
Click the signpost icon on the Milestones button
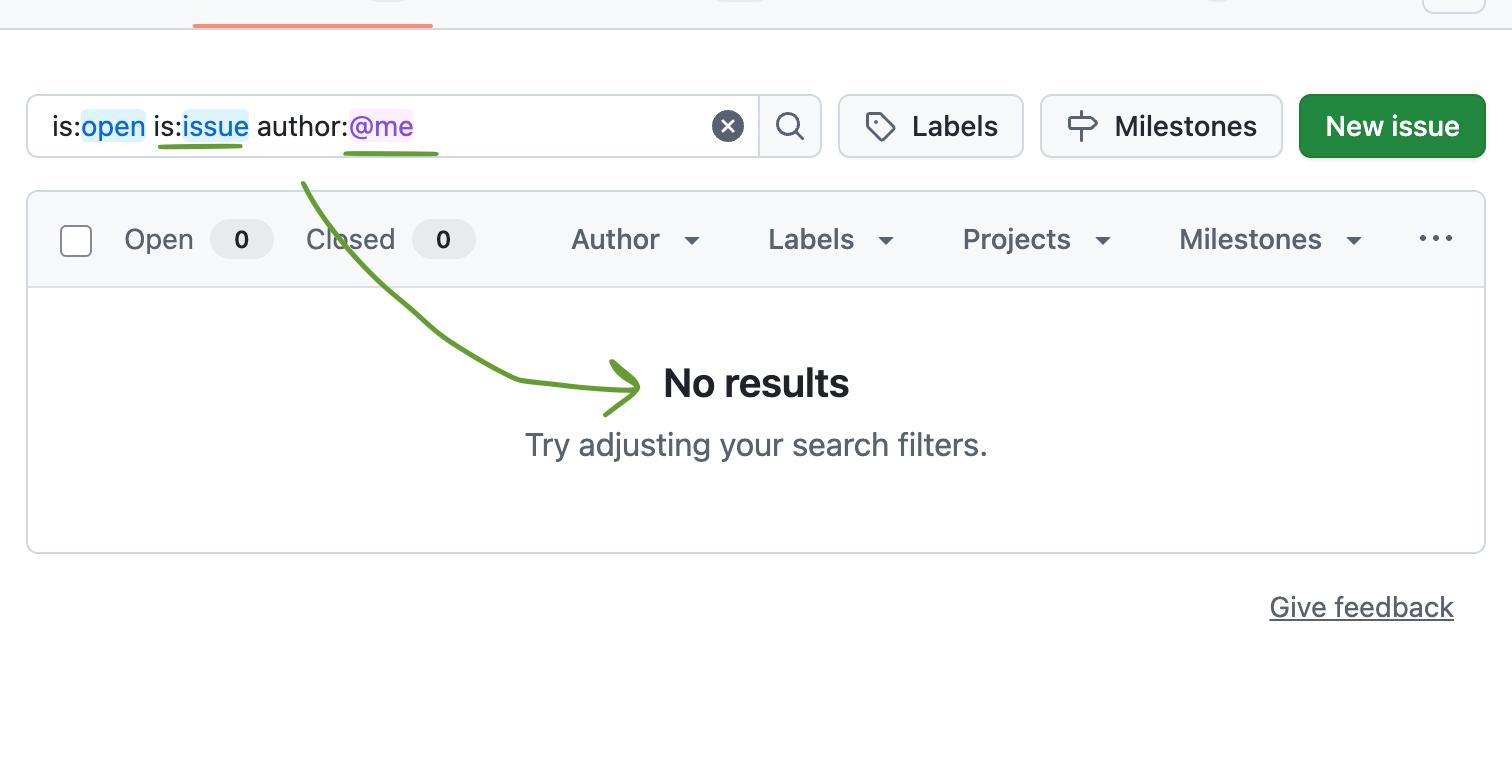click(x=1082, y=127)
